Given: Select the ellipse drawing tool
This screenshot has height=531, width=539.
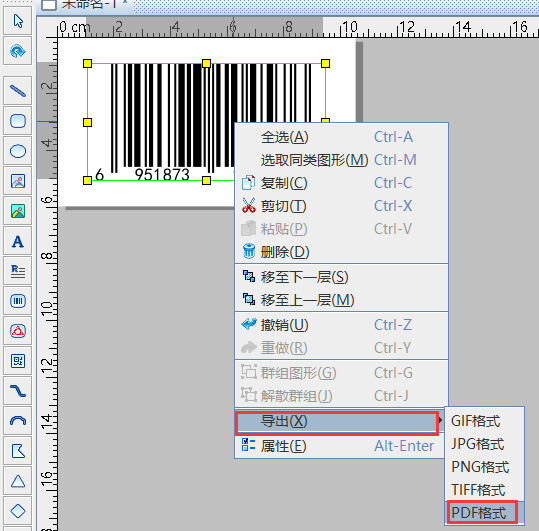Looking at the screenshot, I should click(x=18, y=151).
